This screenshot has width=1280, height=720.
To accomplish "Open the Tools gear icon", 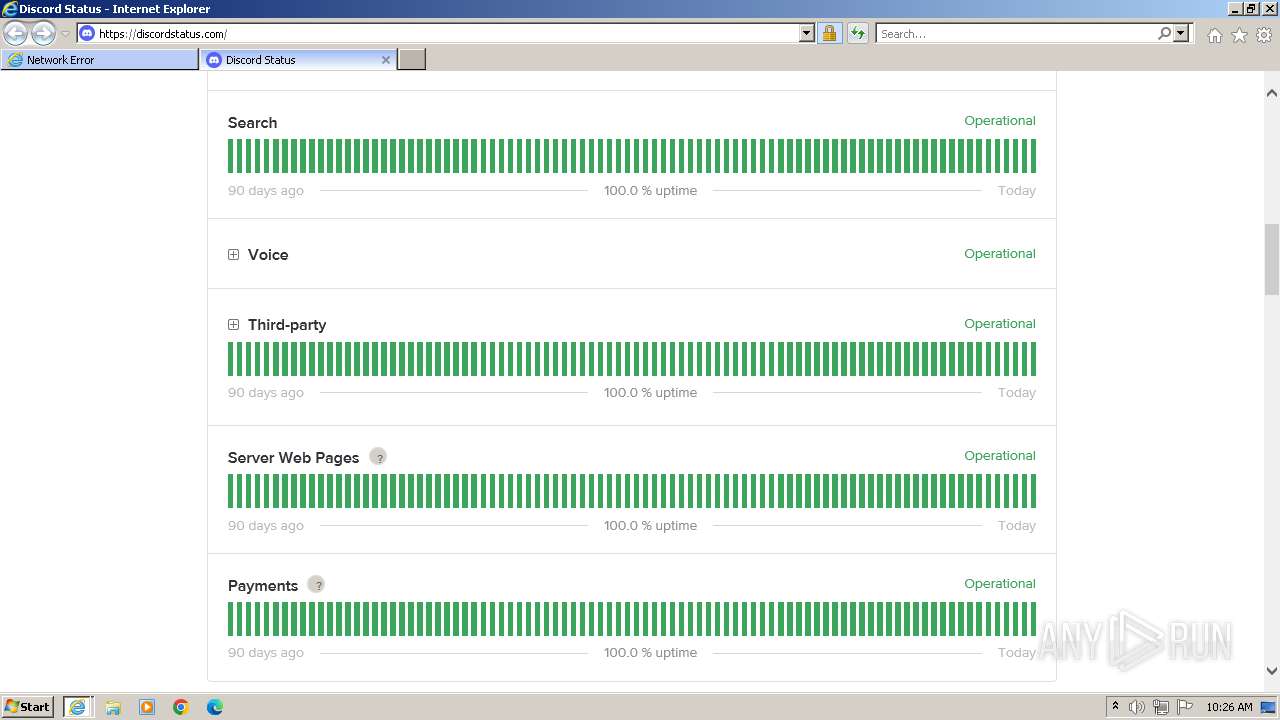I will [x=1264, y=35].
